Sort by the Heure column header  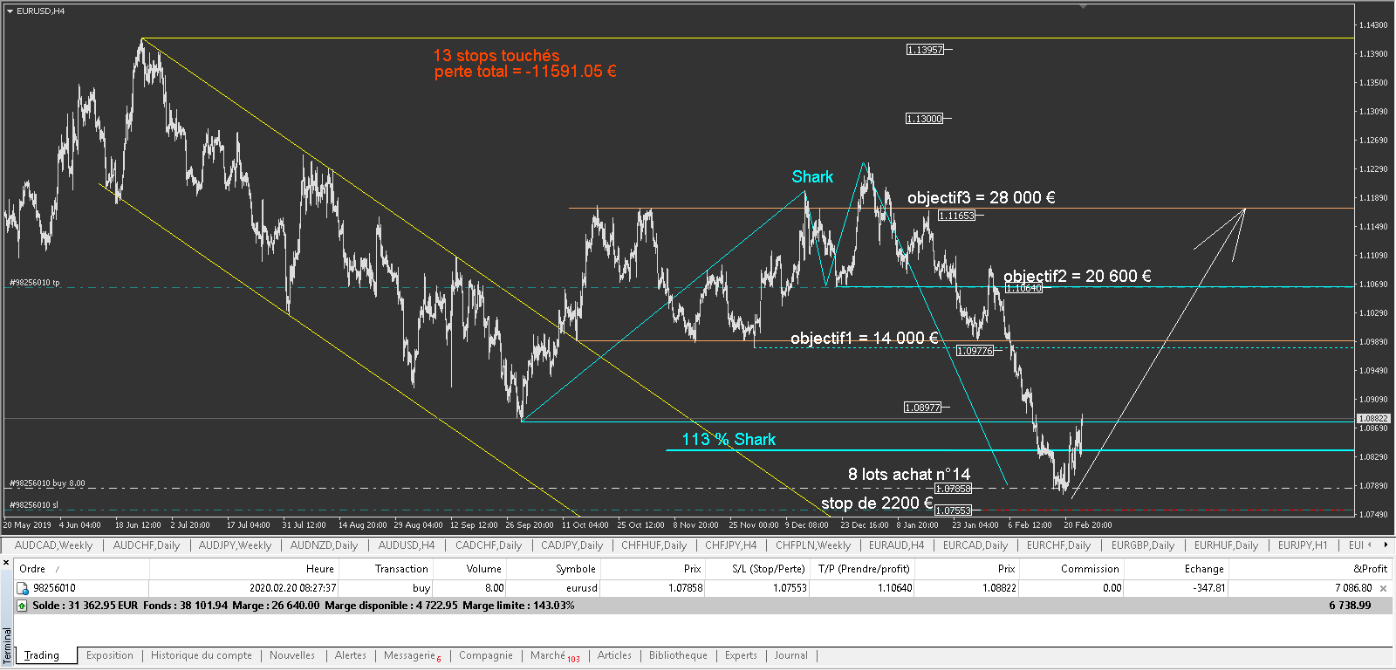pos(244,568)
